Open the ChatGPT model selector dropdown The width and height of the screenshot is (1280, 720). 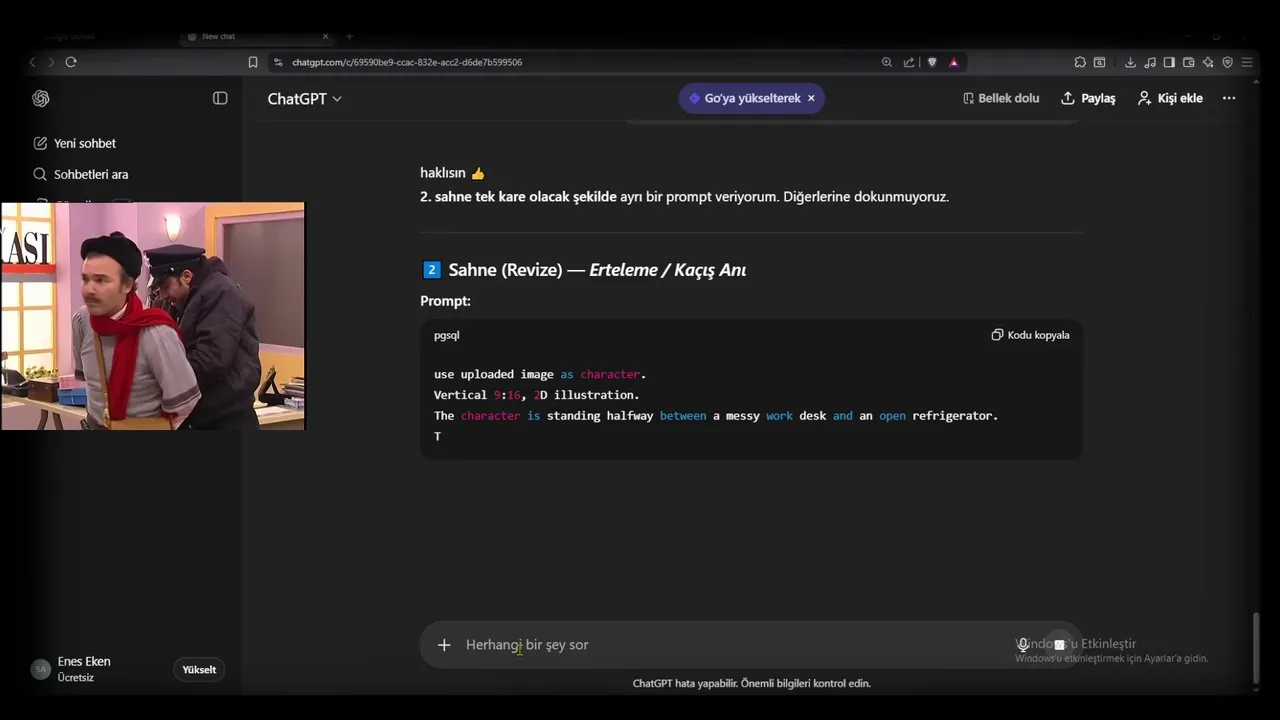point(304,98)
